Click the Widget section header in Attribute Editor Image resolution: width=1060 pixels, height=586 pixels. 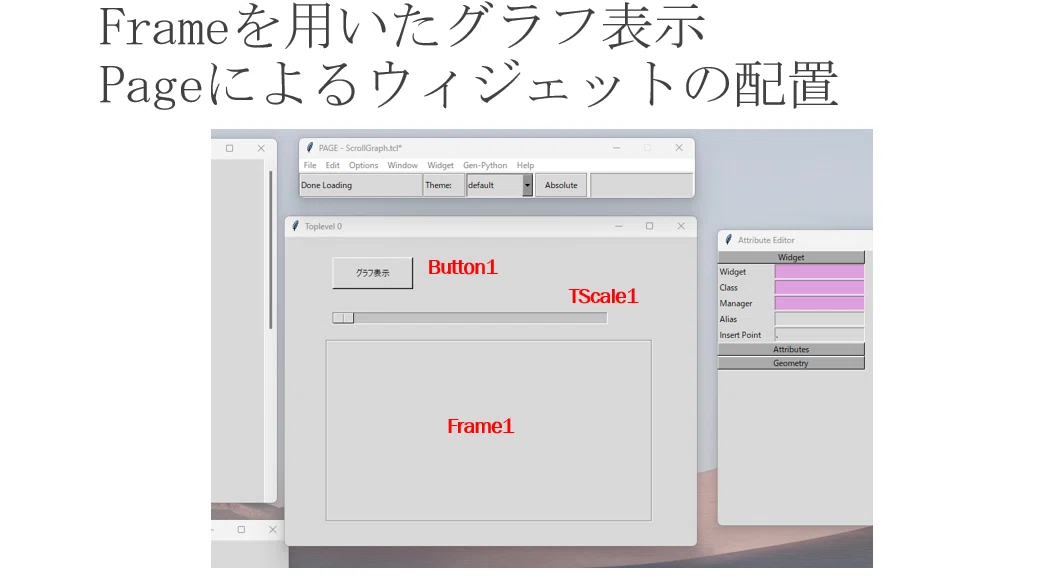pos(791,258)
